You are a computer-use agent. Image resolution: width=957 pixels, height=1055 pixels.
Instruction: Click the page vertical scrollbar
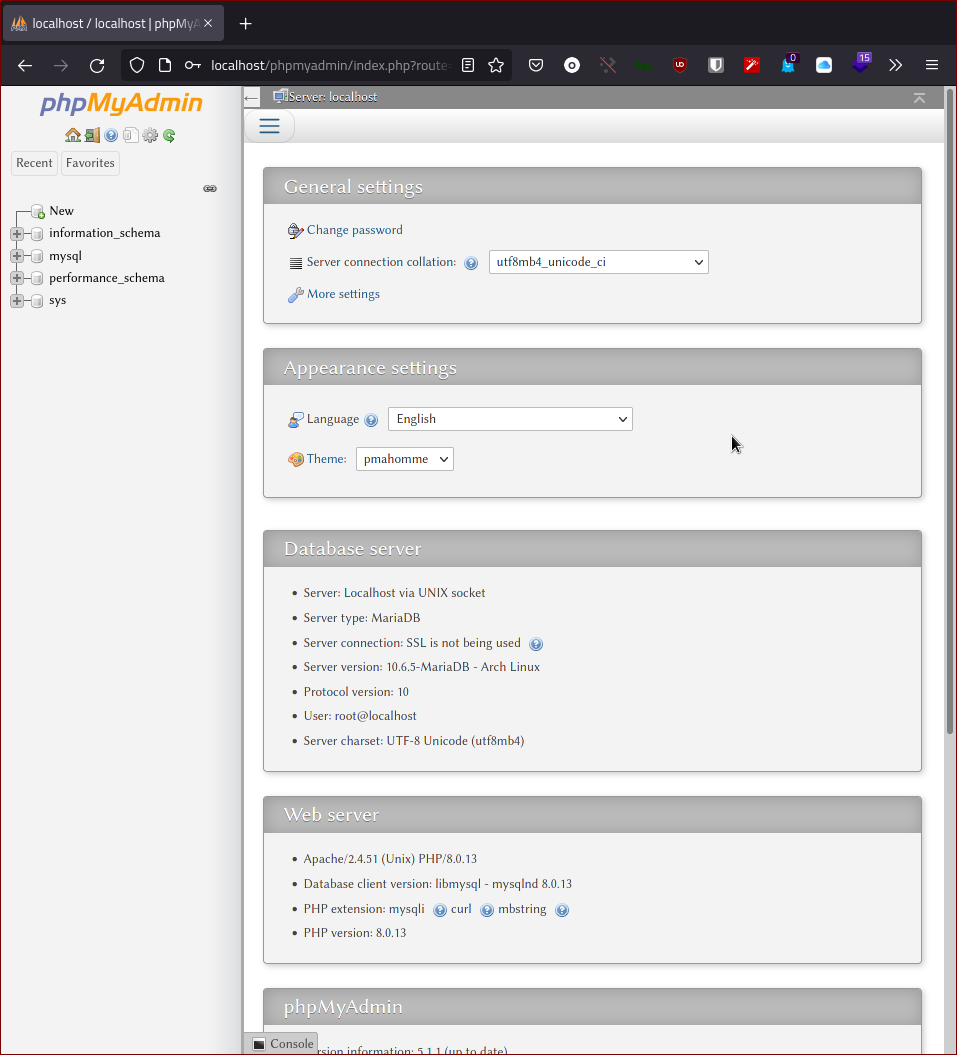point(950,410)
